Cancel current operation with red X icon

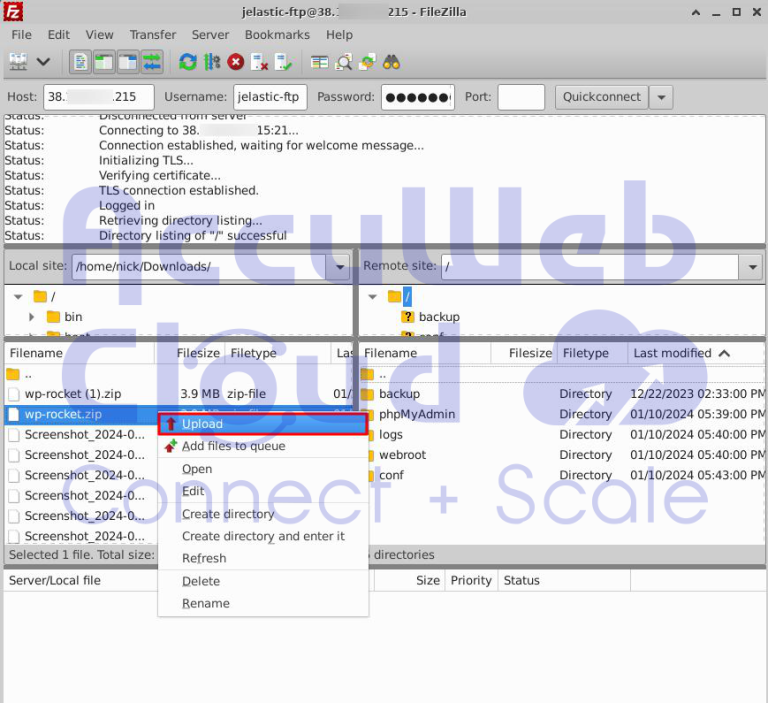click(235, 62)
